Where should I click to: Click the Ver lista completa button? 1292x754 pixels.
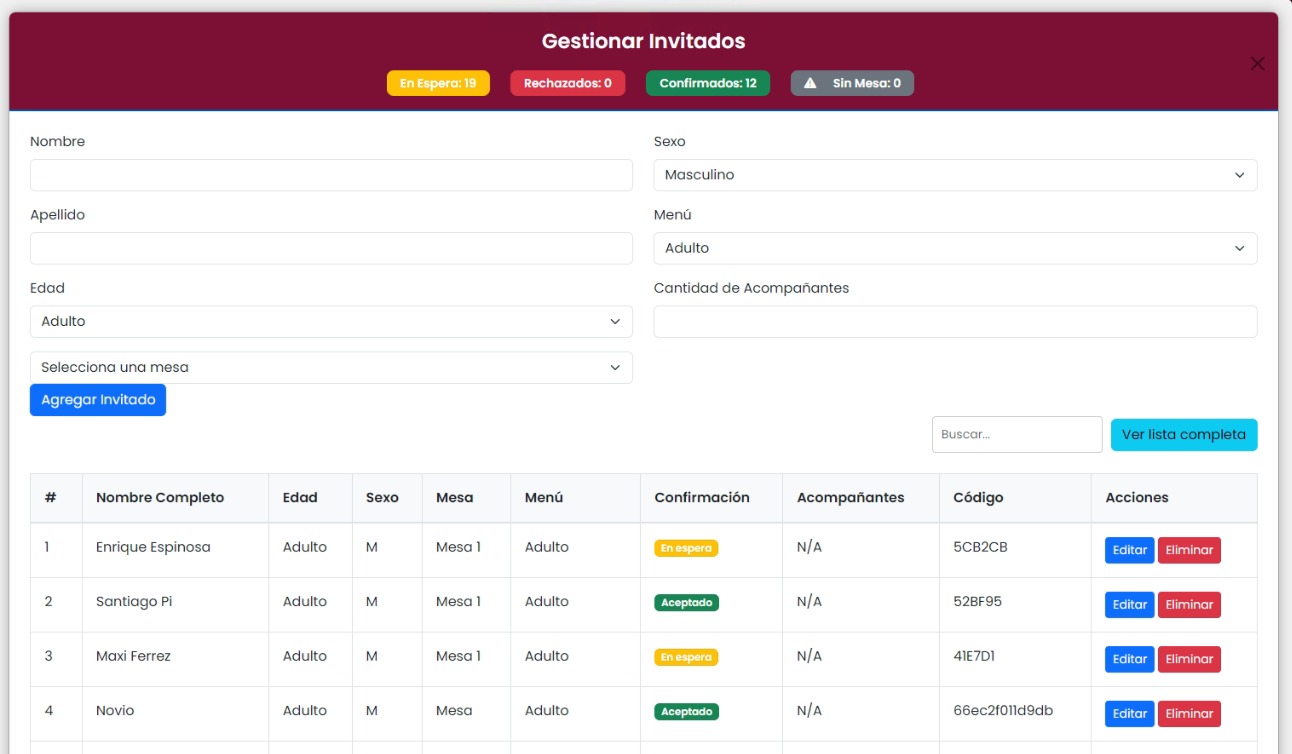click(1183, 435)
